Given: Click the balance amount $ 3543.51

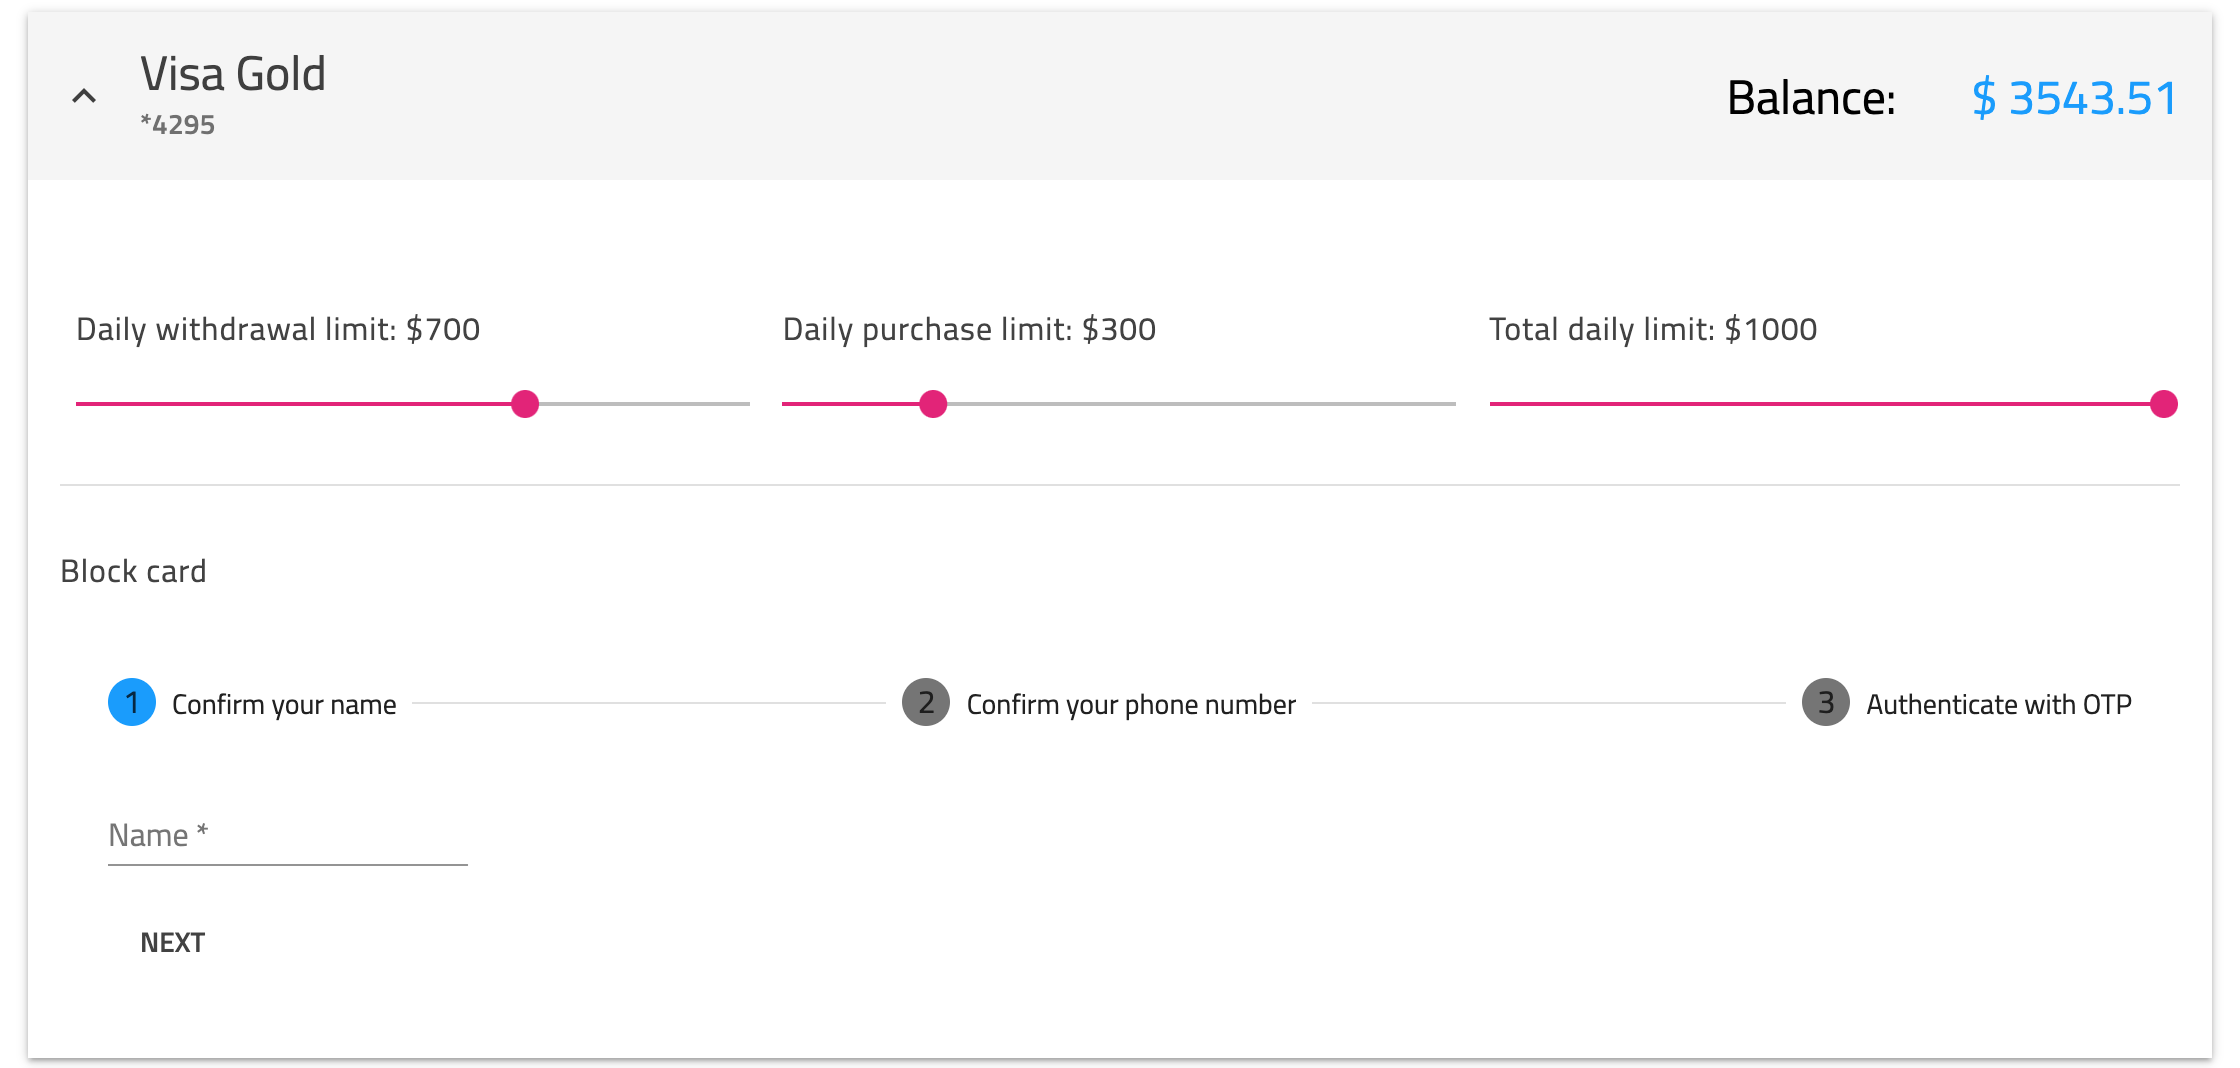Looking at the screenshot, I should pos(2073,98).
